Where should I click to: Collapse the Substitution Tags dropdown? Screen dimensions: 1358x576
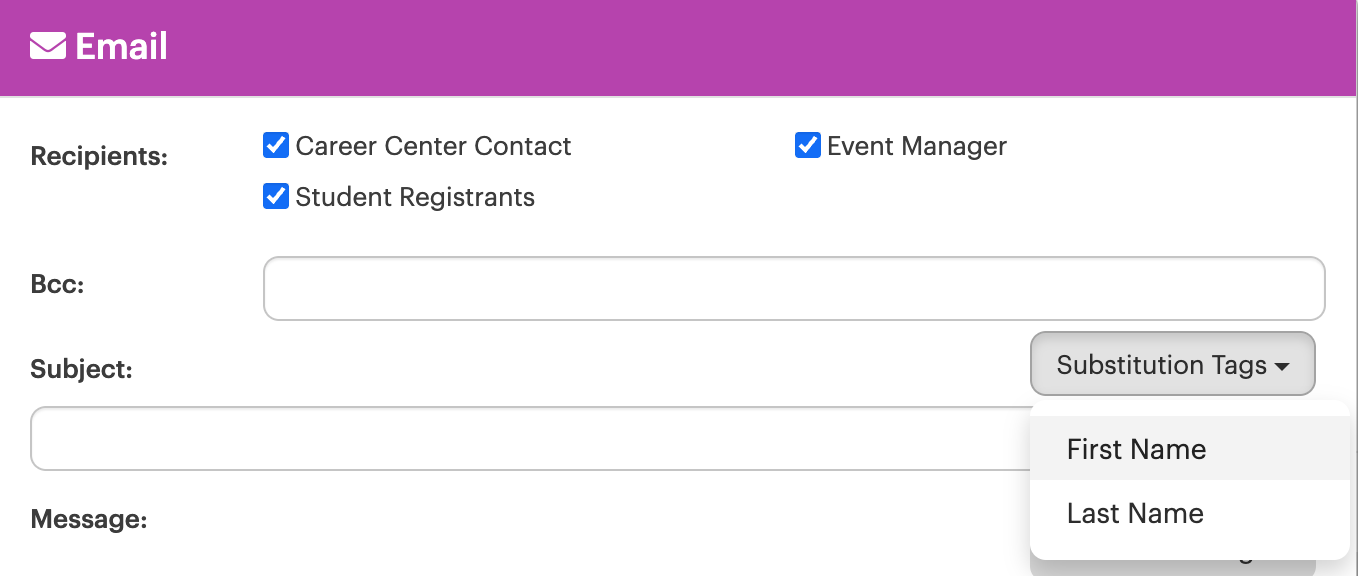1173,365
